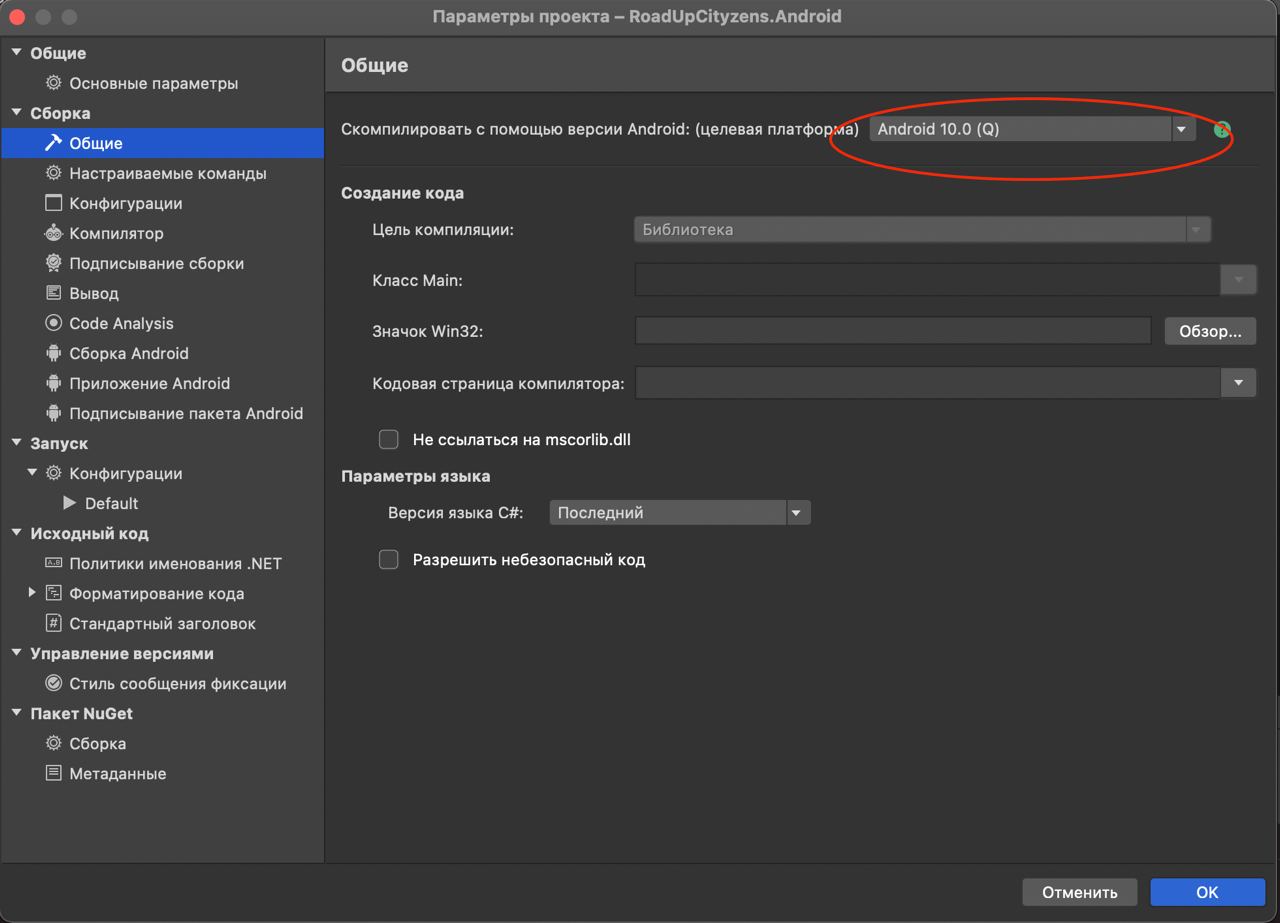
Task: Click the Android icon next to Сборка Android
Action: [54, 353]
